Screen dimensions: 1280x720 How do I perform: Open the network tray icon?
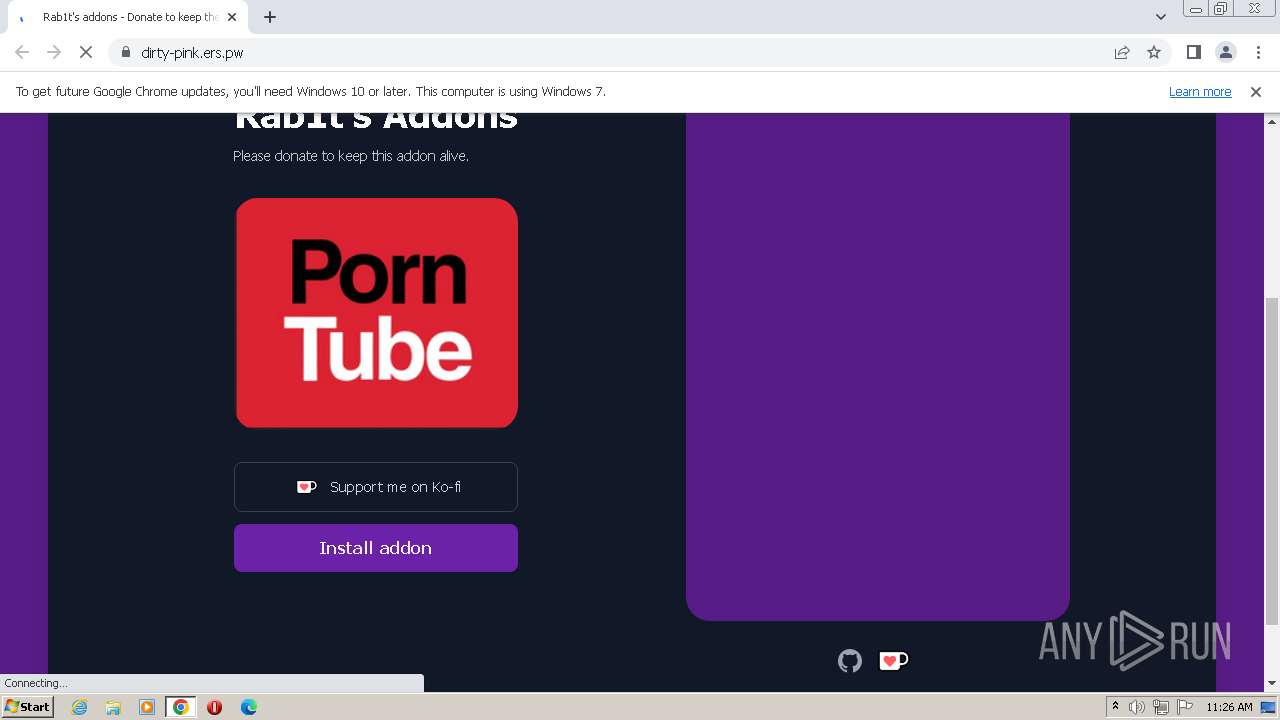coord(1161,707)
